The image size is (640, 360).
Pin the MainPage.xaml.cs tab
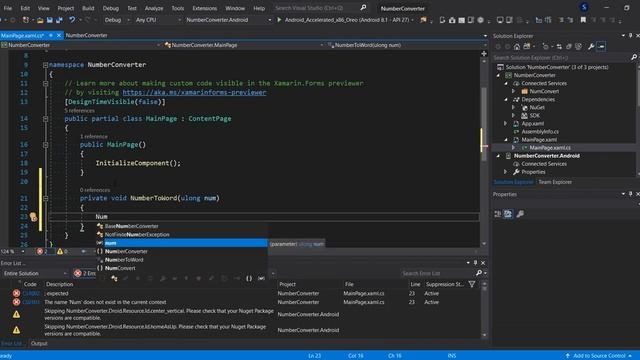pyautogui.click(x=51, y=36)
